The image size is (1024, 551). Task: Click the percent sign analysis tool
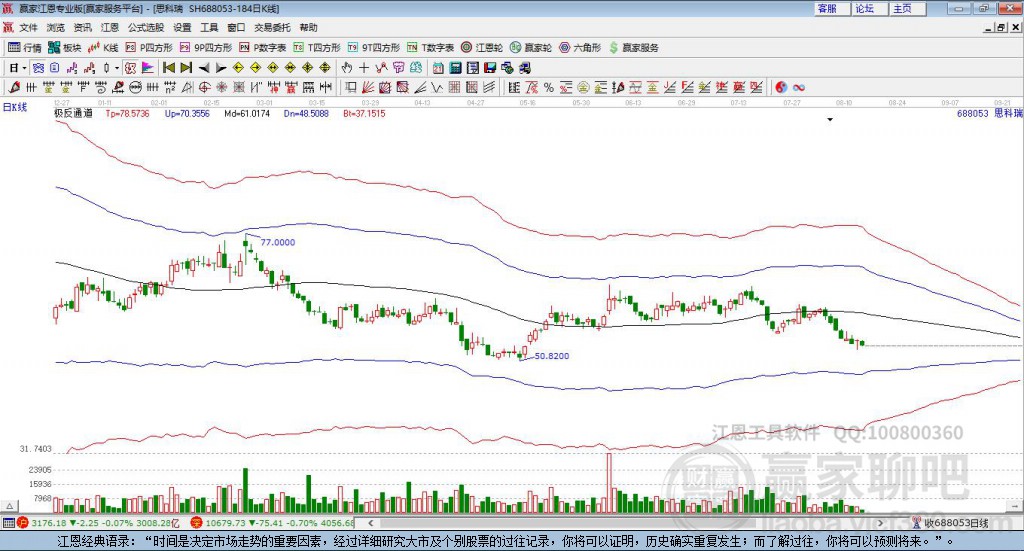coord(549,87)
